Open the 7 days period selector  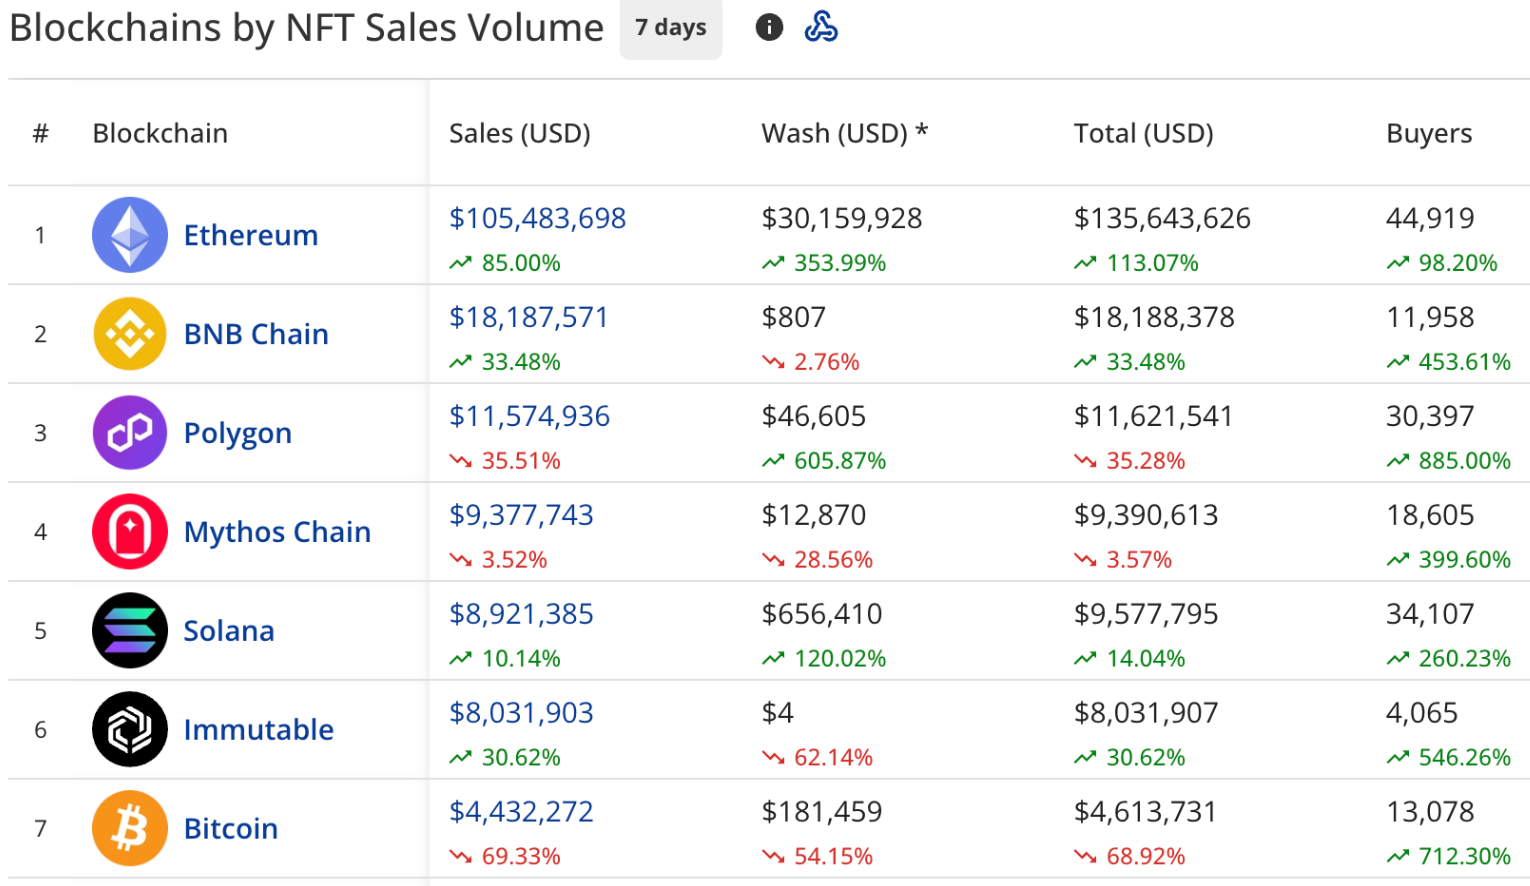coord(671,28)
